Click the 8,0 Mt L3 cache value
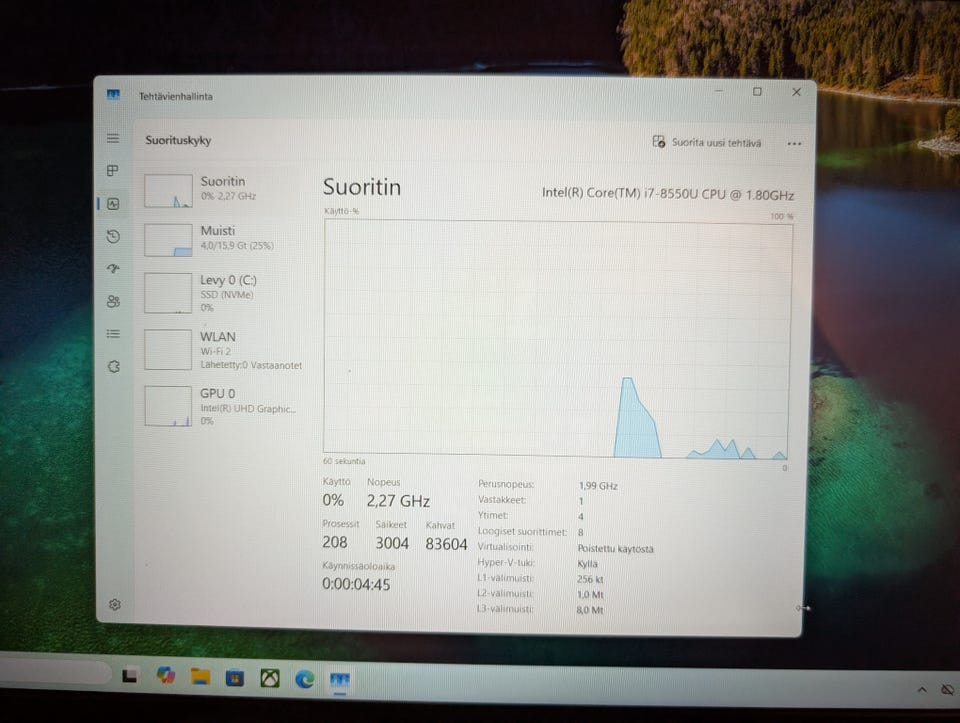This screenshot has height=723, width=960. coord(590,610)
